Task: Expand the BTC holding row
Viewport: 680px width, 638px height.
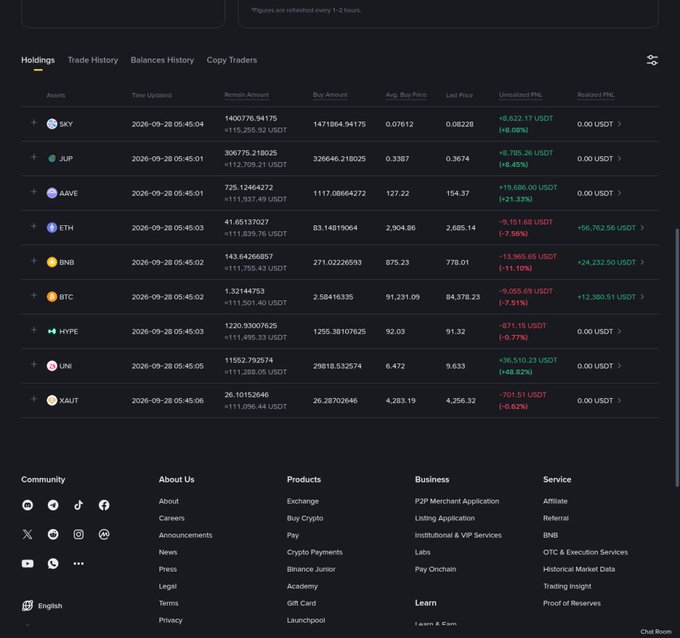Action: tap(33, 295)
